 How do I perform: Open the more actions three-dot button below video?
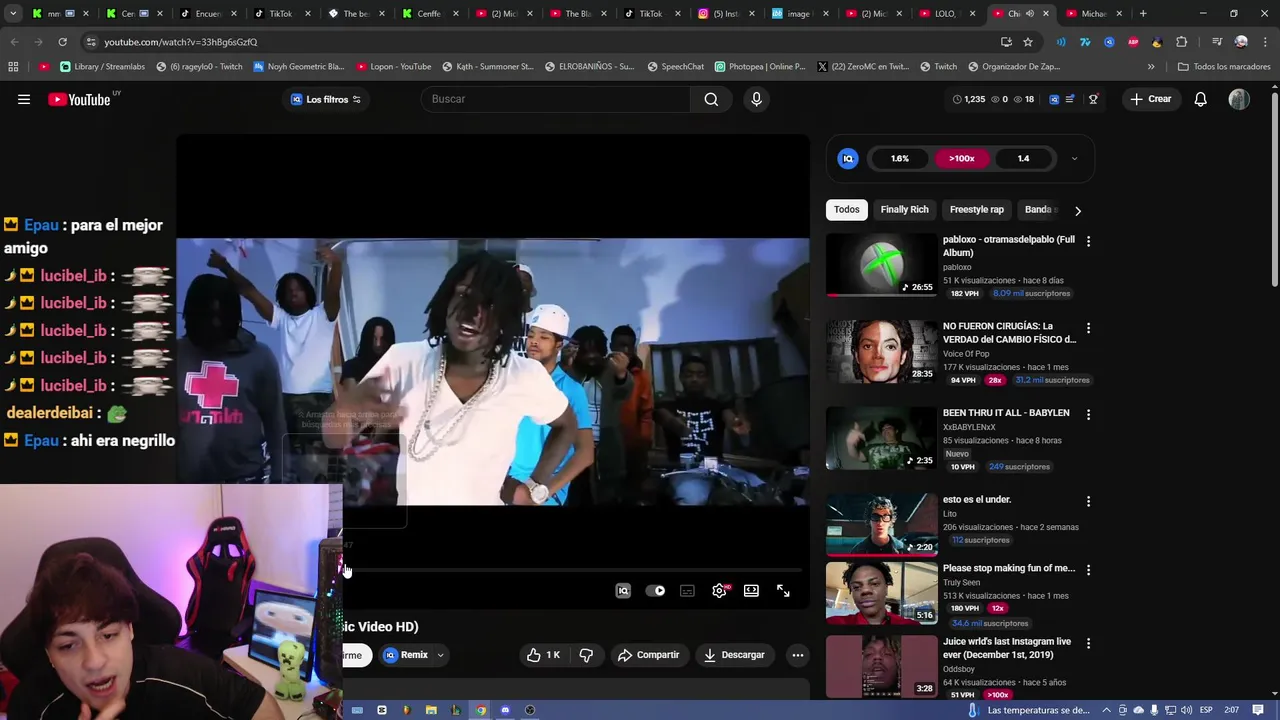point(797,655)
